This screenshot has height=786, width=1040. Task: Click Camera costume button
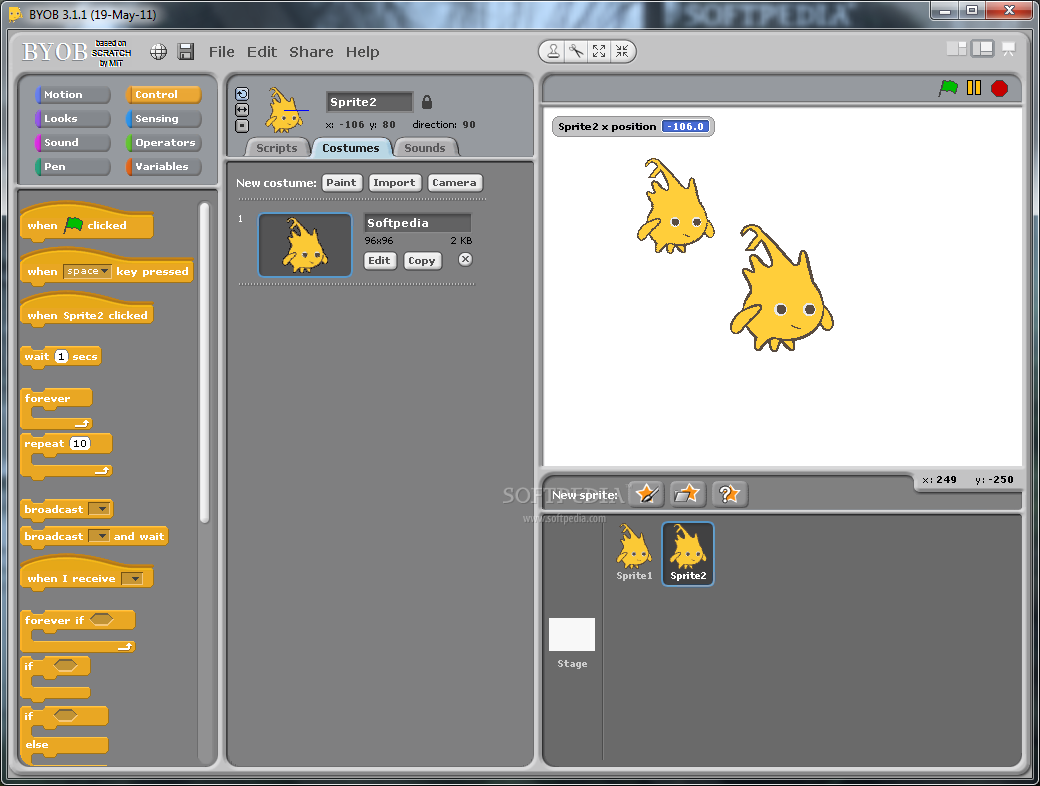(454, 182)
